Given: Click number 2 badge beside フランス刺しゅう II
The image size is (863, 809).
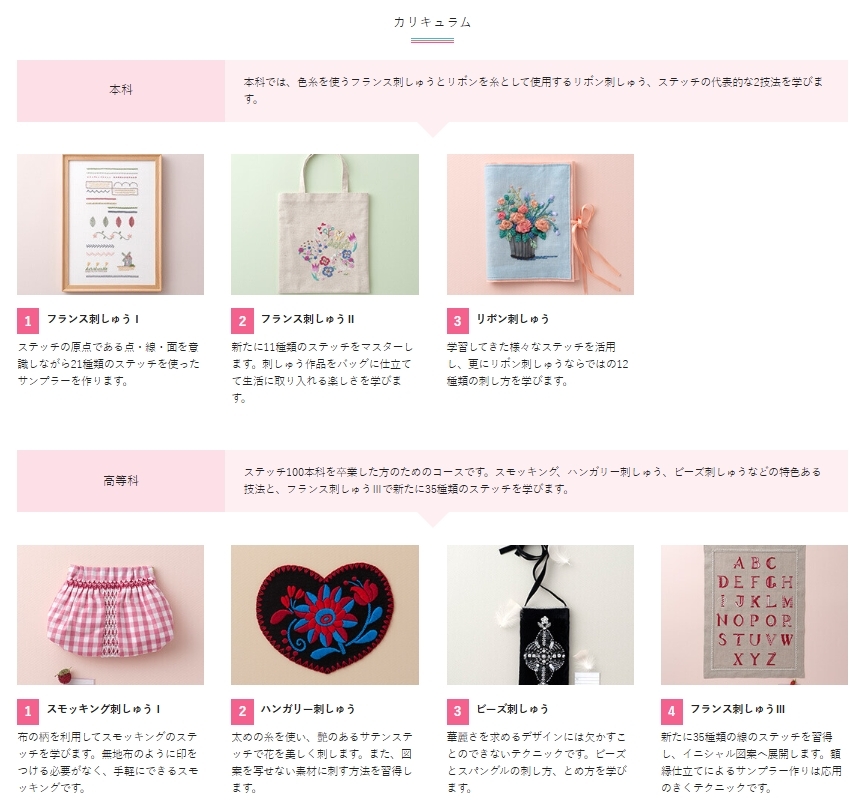Looking at the screenshot, I should (x=242, y=321).
